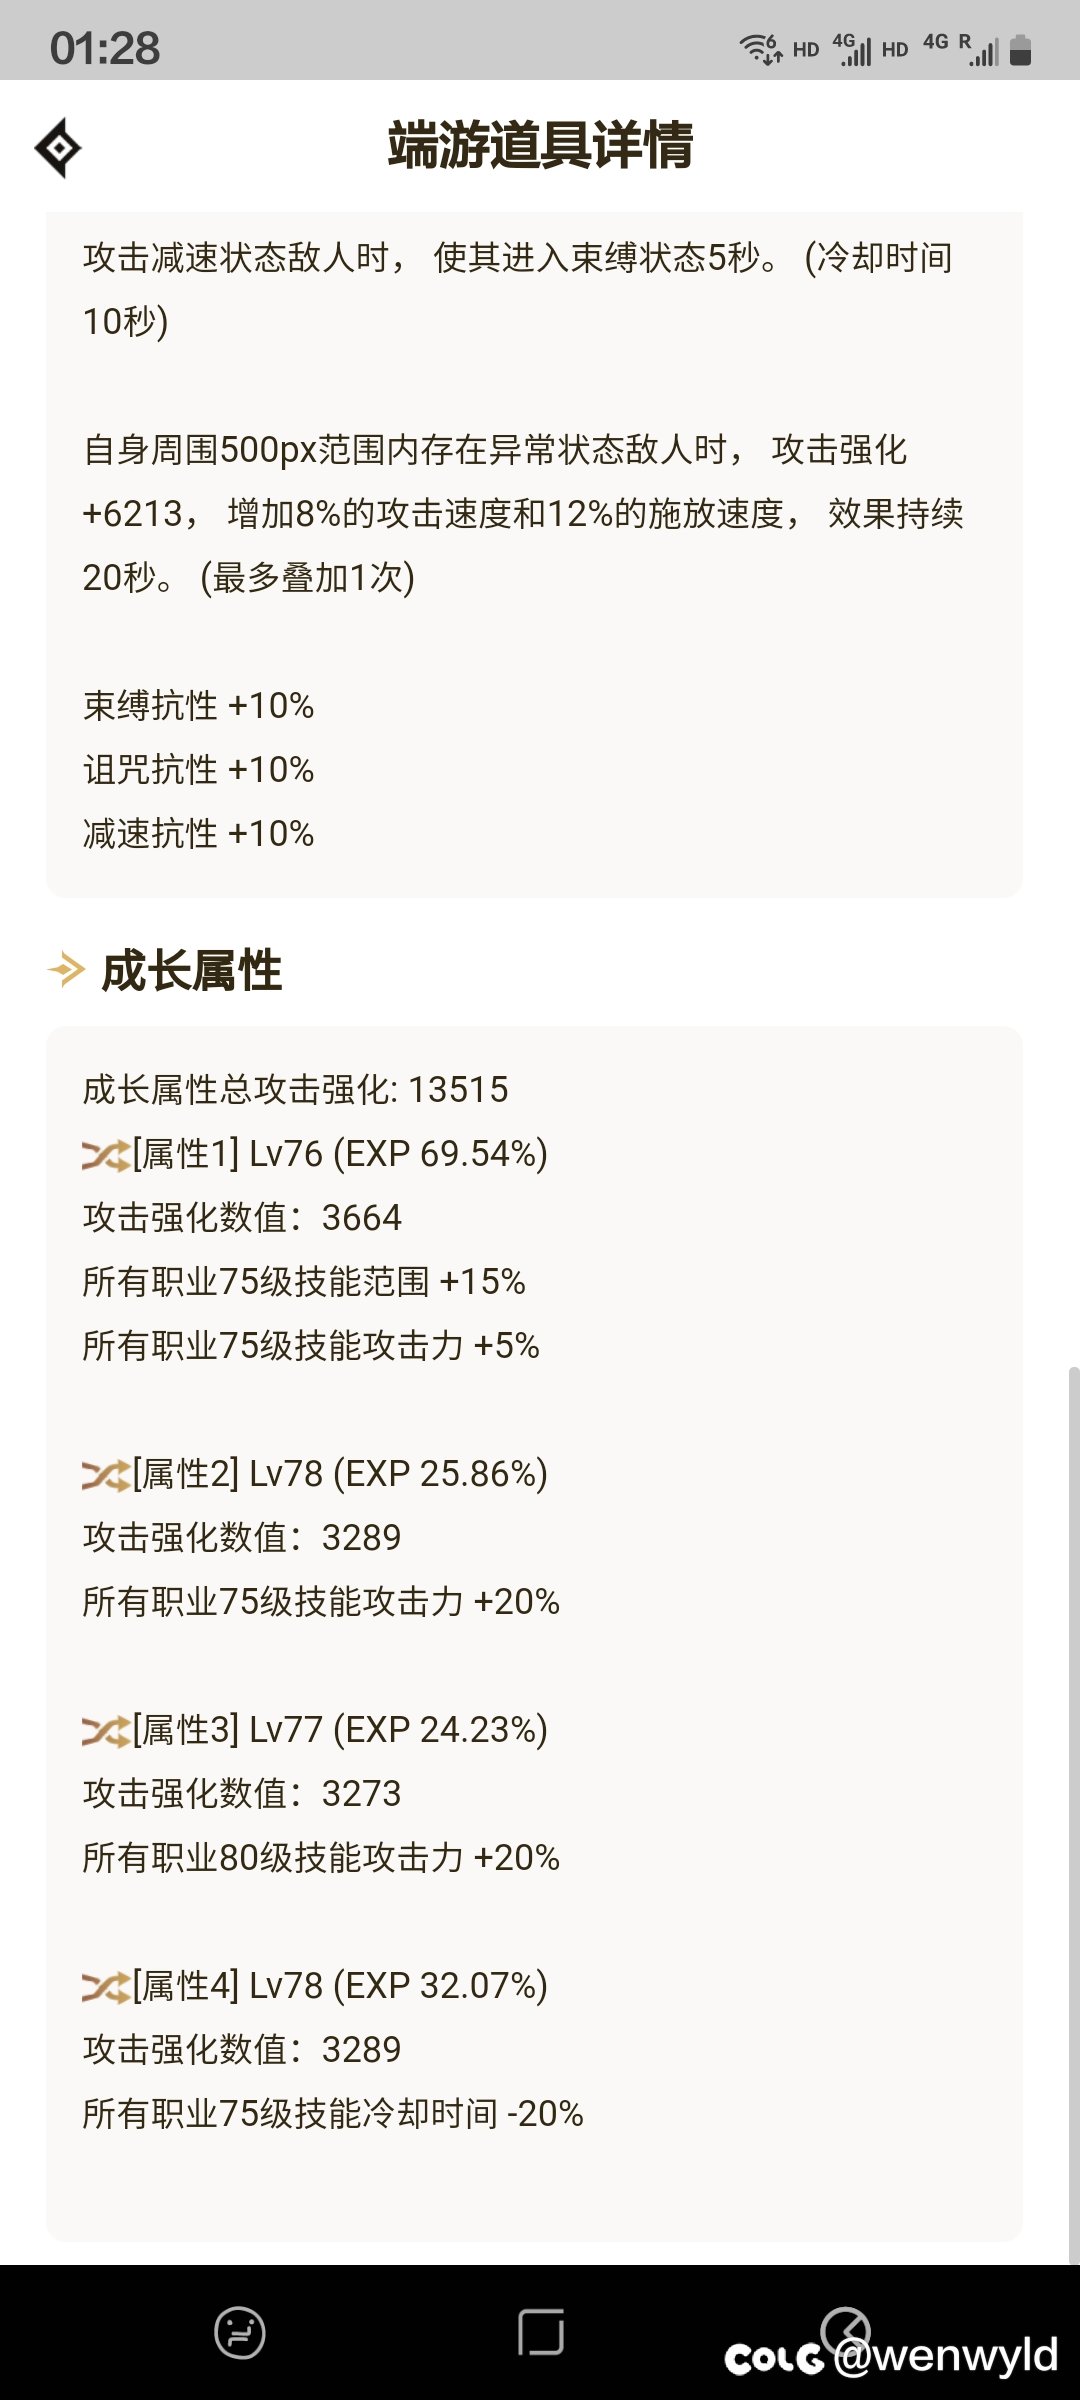Tap the square home icon in bottom bar
Viewport: 1080px width, 2400px height.
(541, 2332)
